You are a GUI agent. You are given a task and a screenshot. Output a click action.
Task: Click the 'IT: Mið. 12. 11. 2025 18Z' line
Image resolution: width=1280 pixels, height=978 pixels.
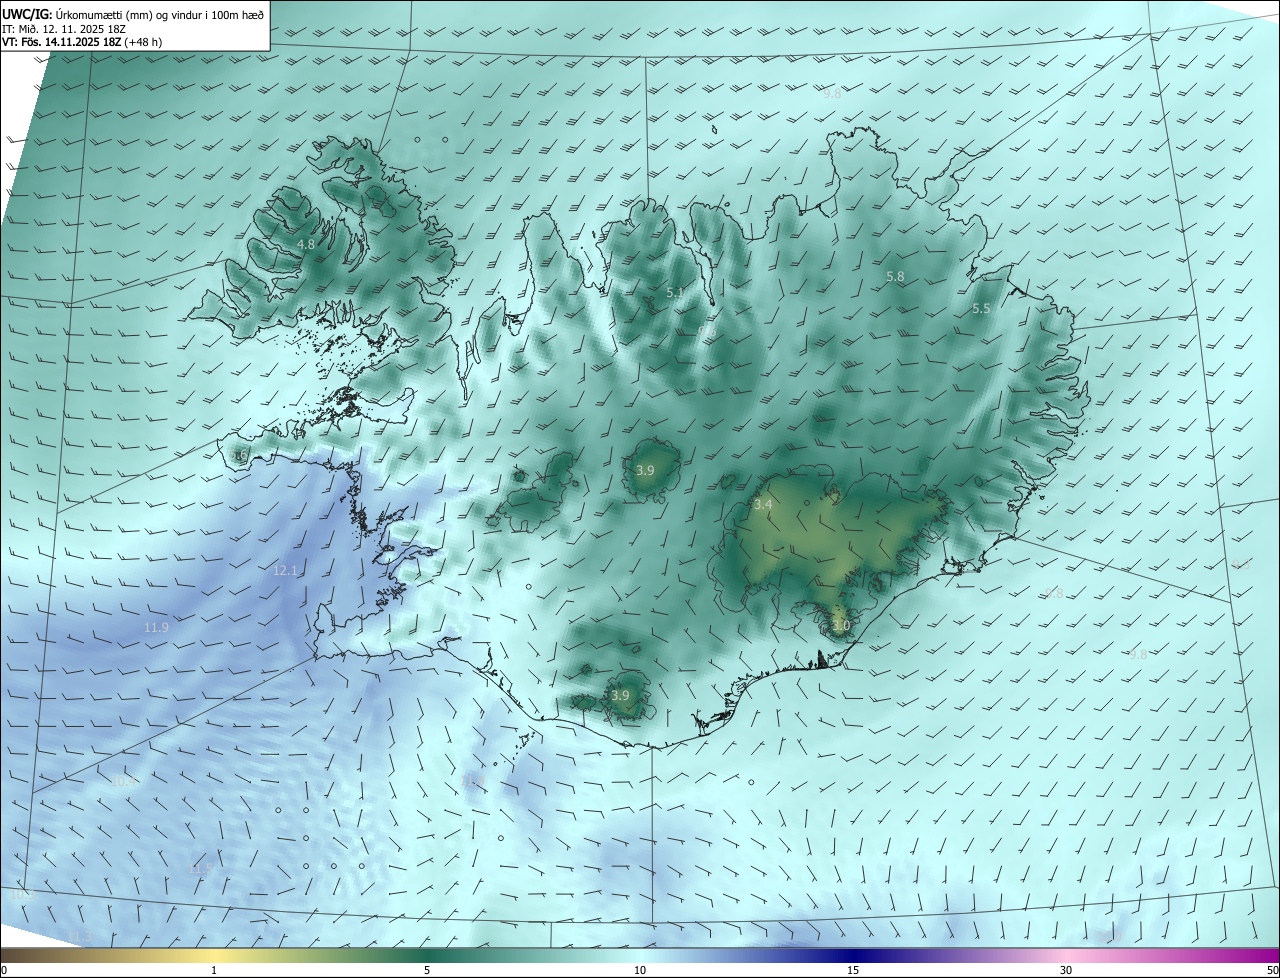(x=63, y=29)
